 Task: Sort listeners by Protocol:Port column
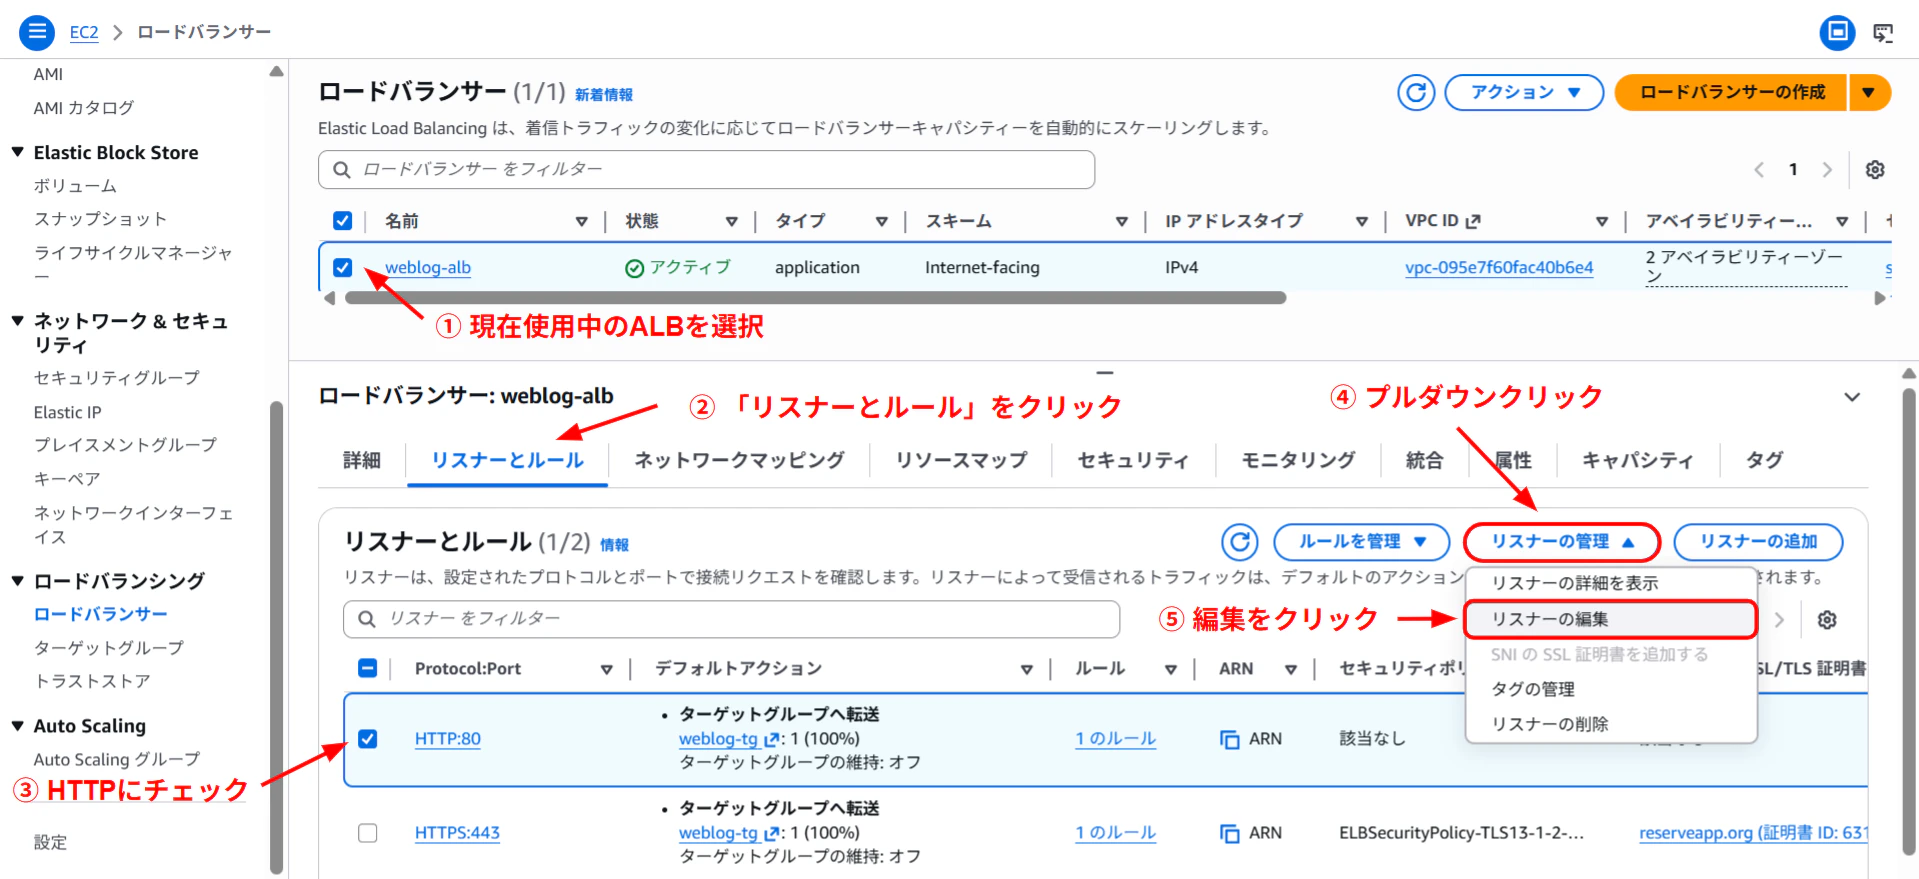(606, 669)
